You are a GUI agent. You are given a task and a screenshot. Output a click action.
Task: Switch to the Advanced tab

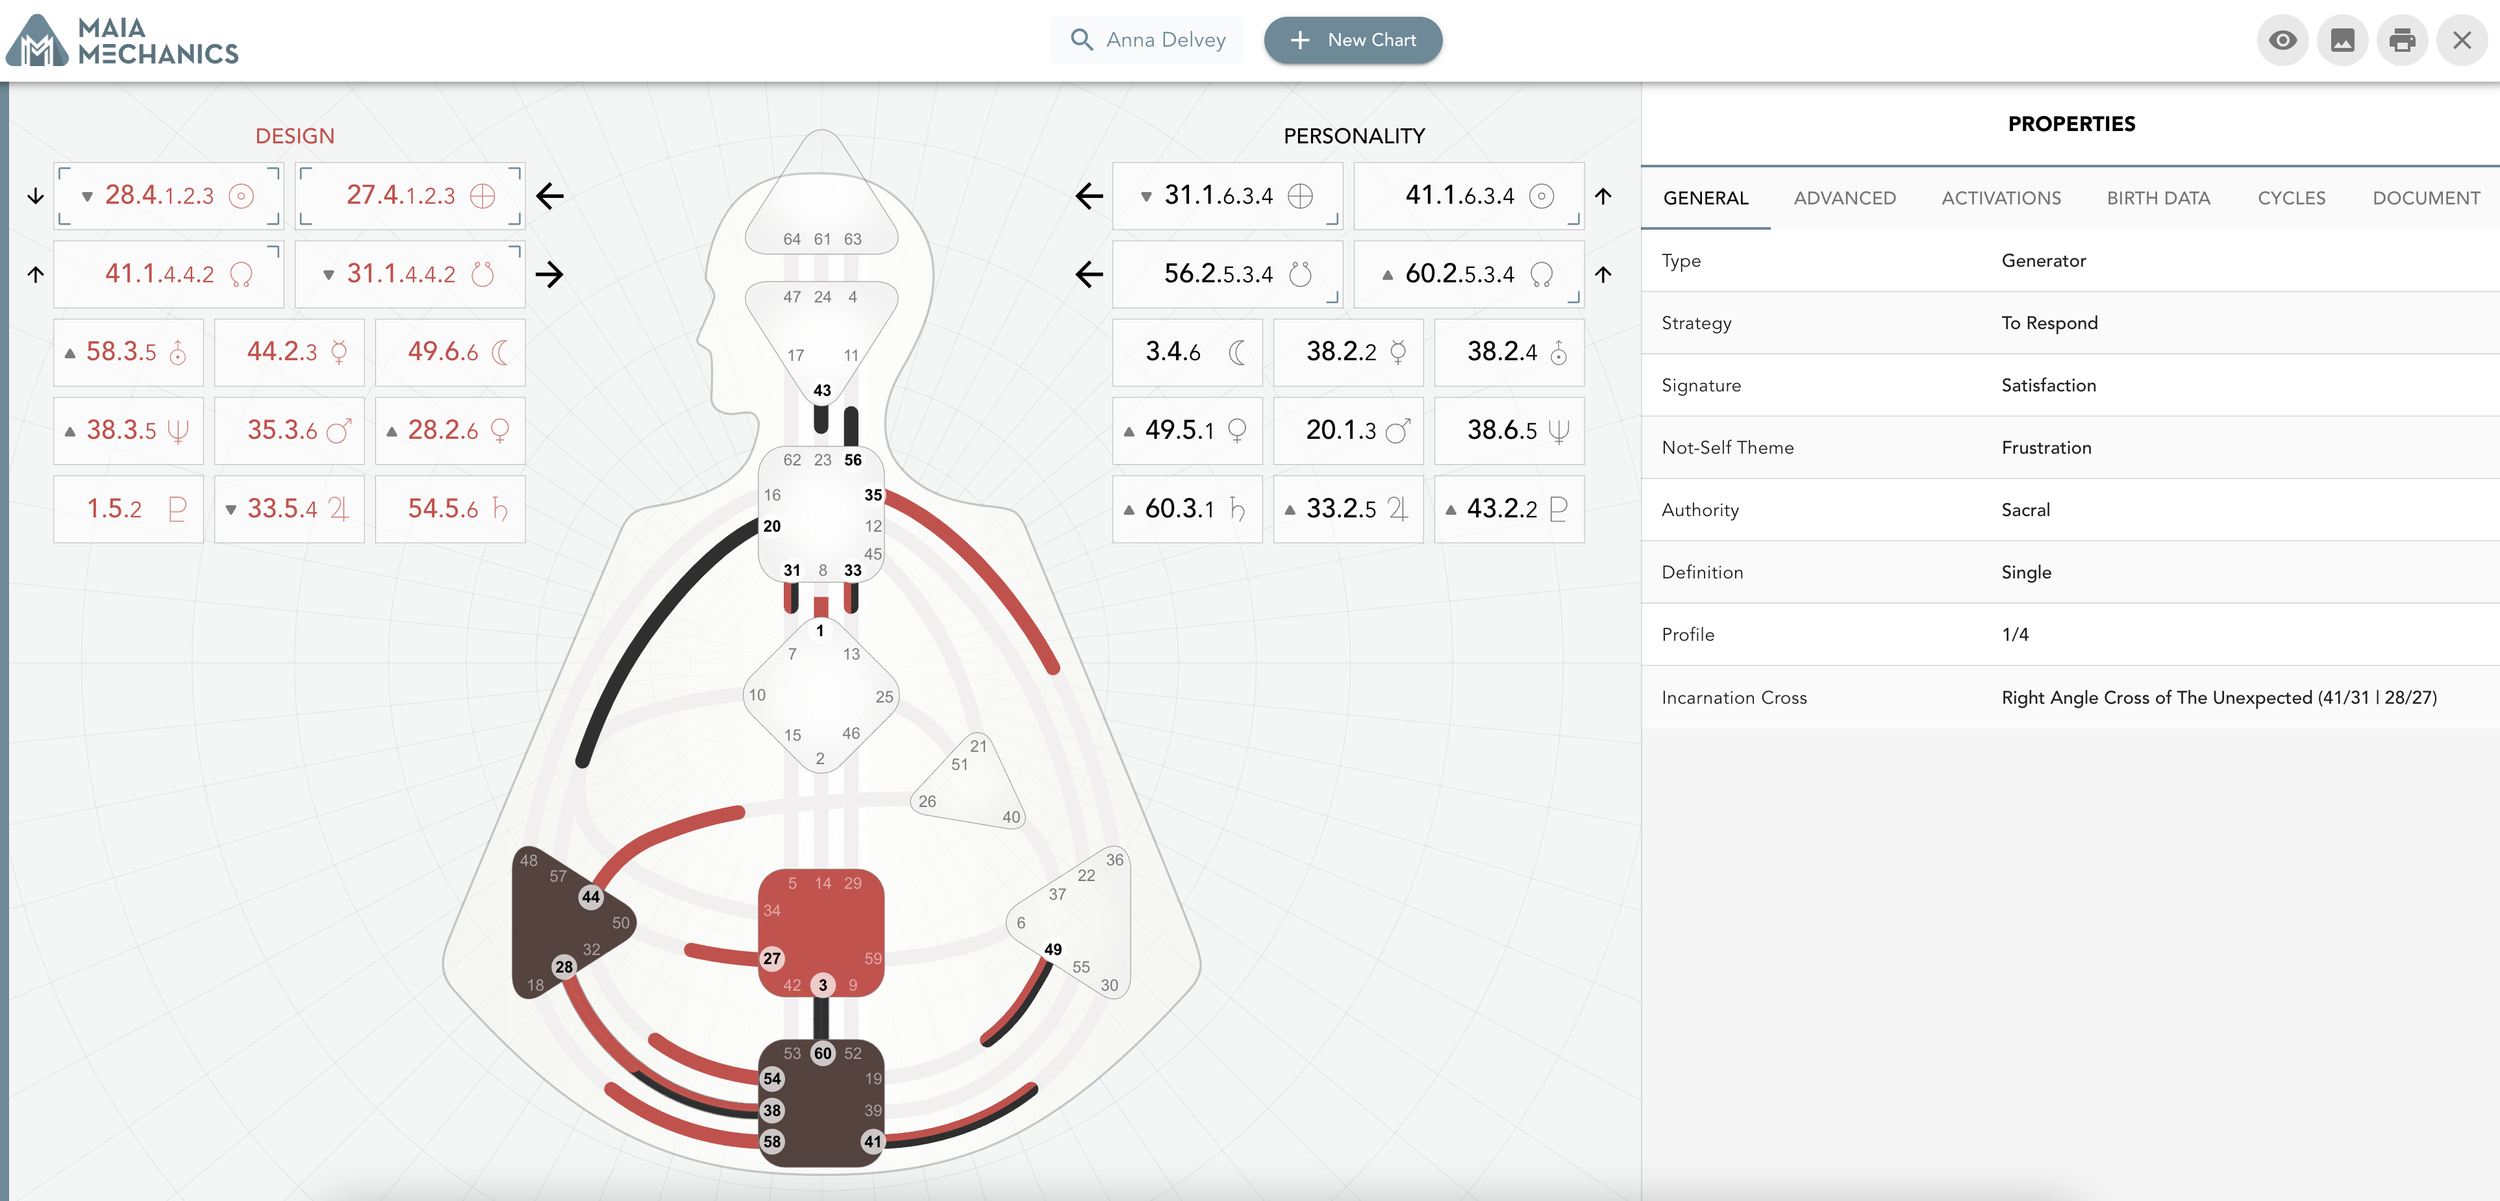tap(1845, 198)
